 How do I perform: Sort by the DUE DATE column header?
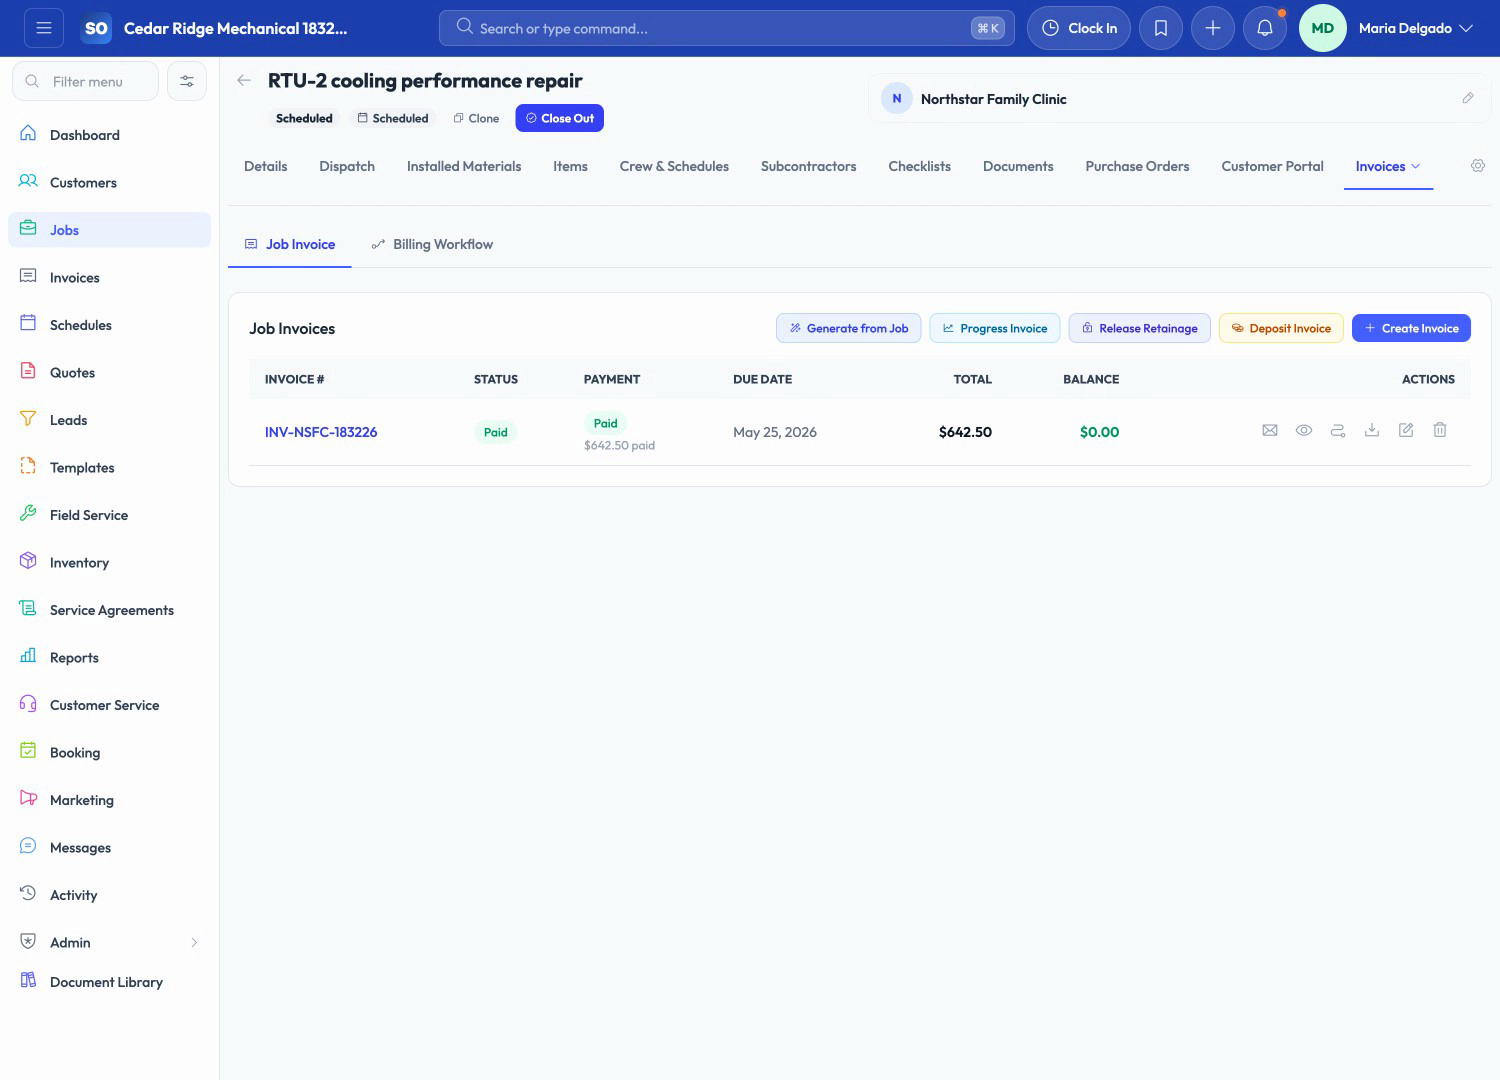(x=762, y=379)
